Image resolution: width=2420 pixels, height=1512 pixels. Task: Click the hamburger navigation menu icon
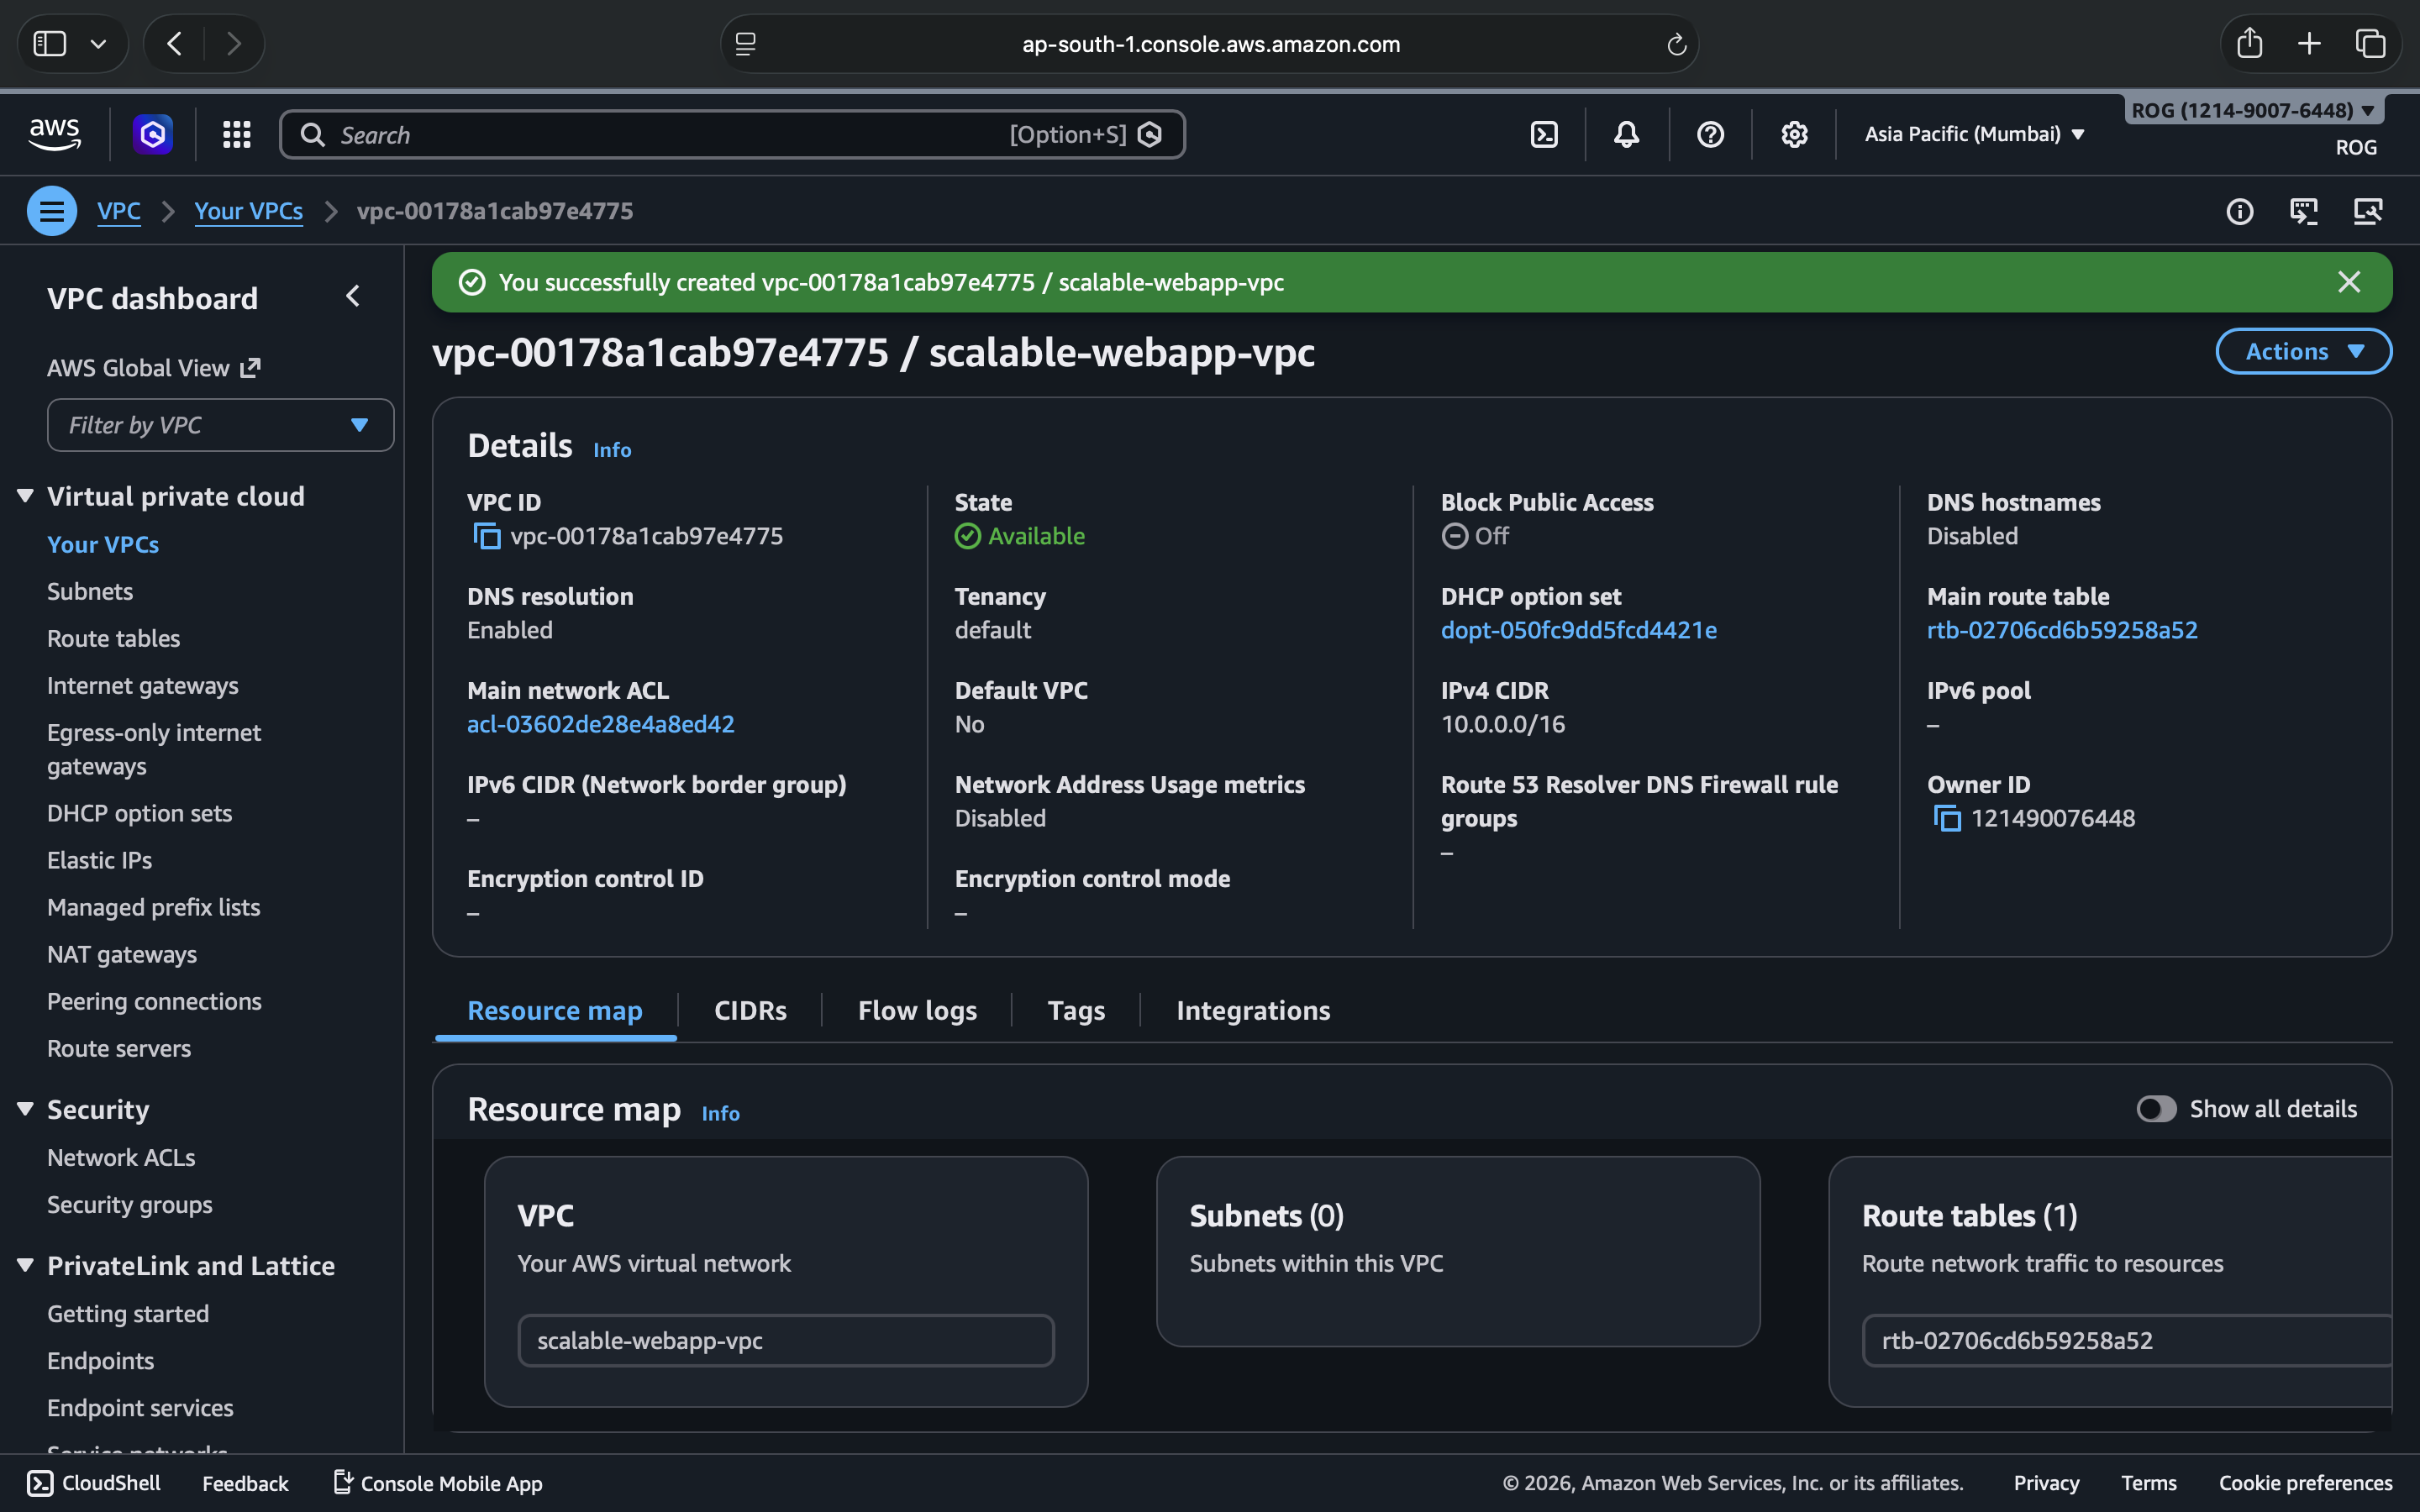(x=52, y=211)
